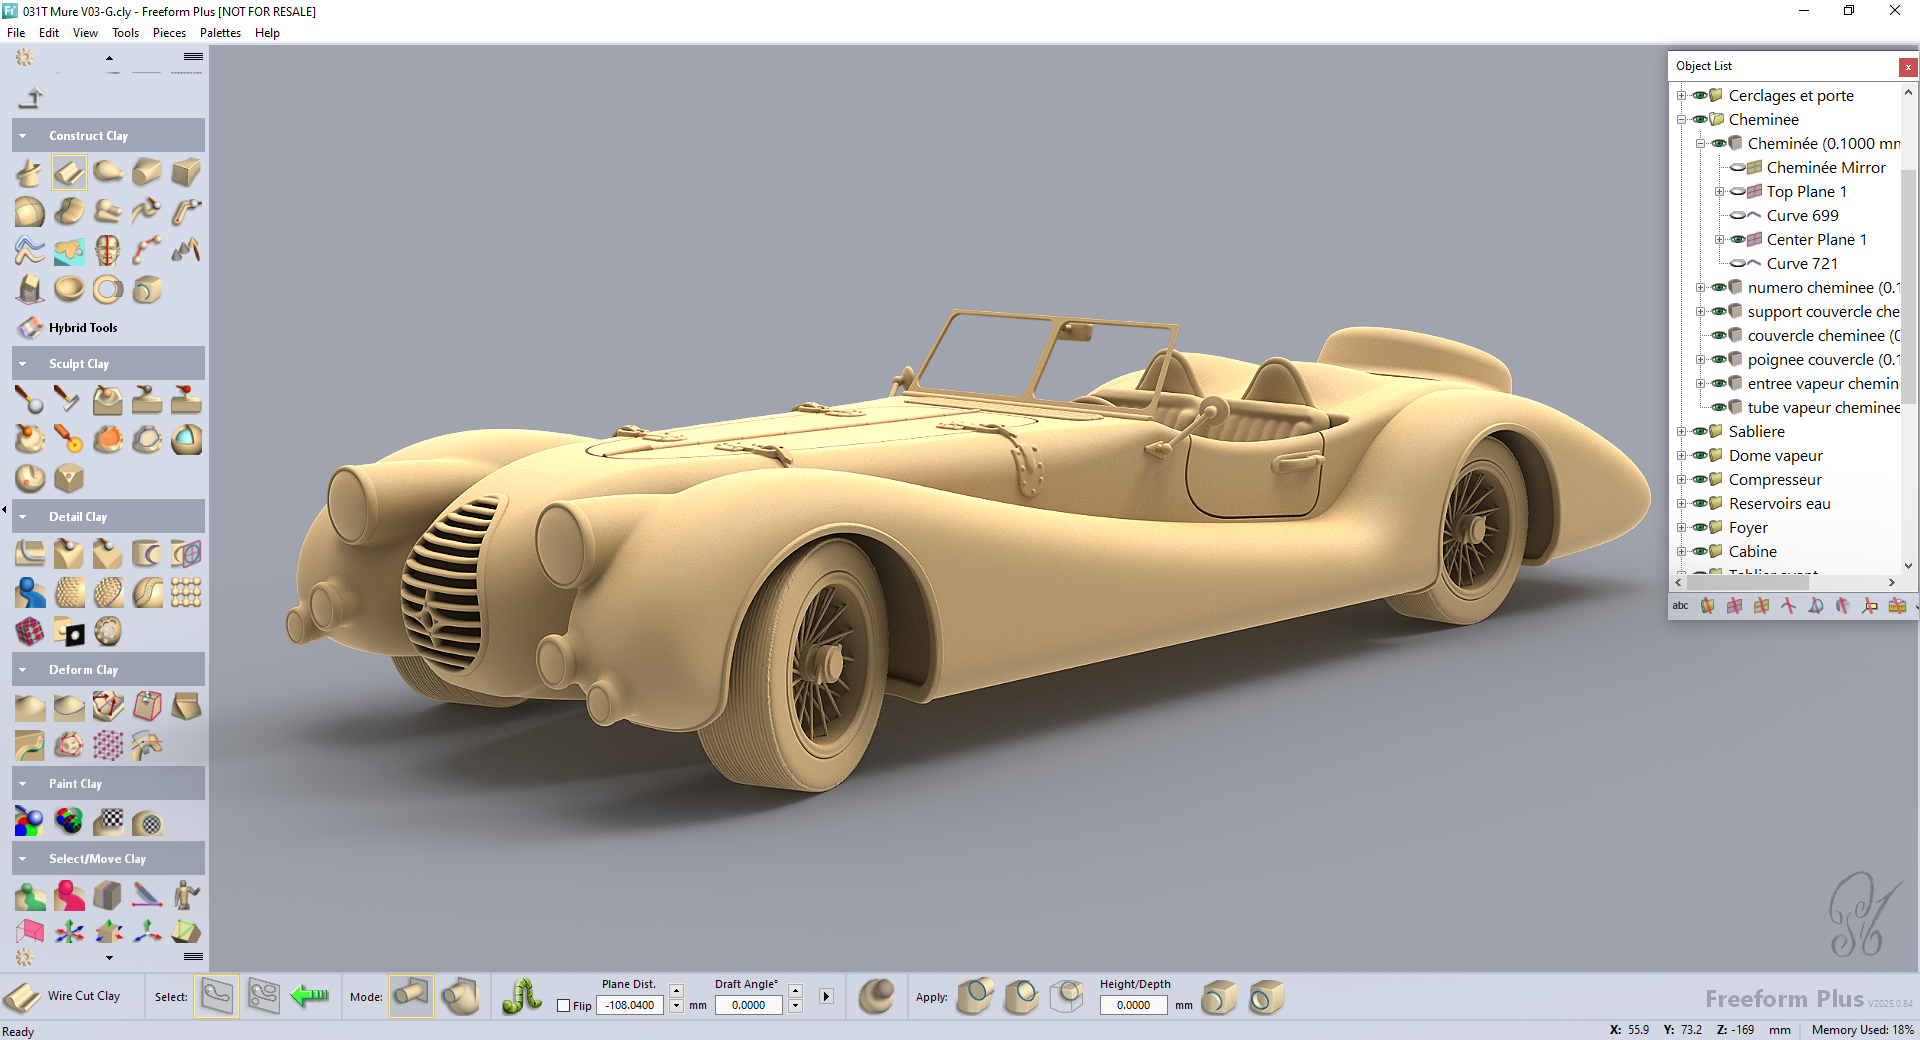The image size is (1920, 1040).
Task: Show Curve 699 using its eye toggle
Action: click(1738, 216)
